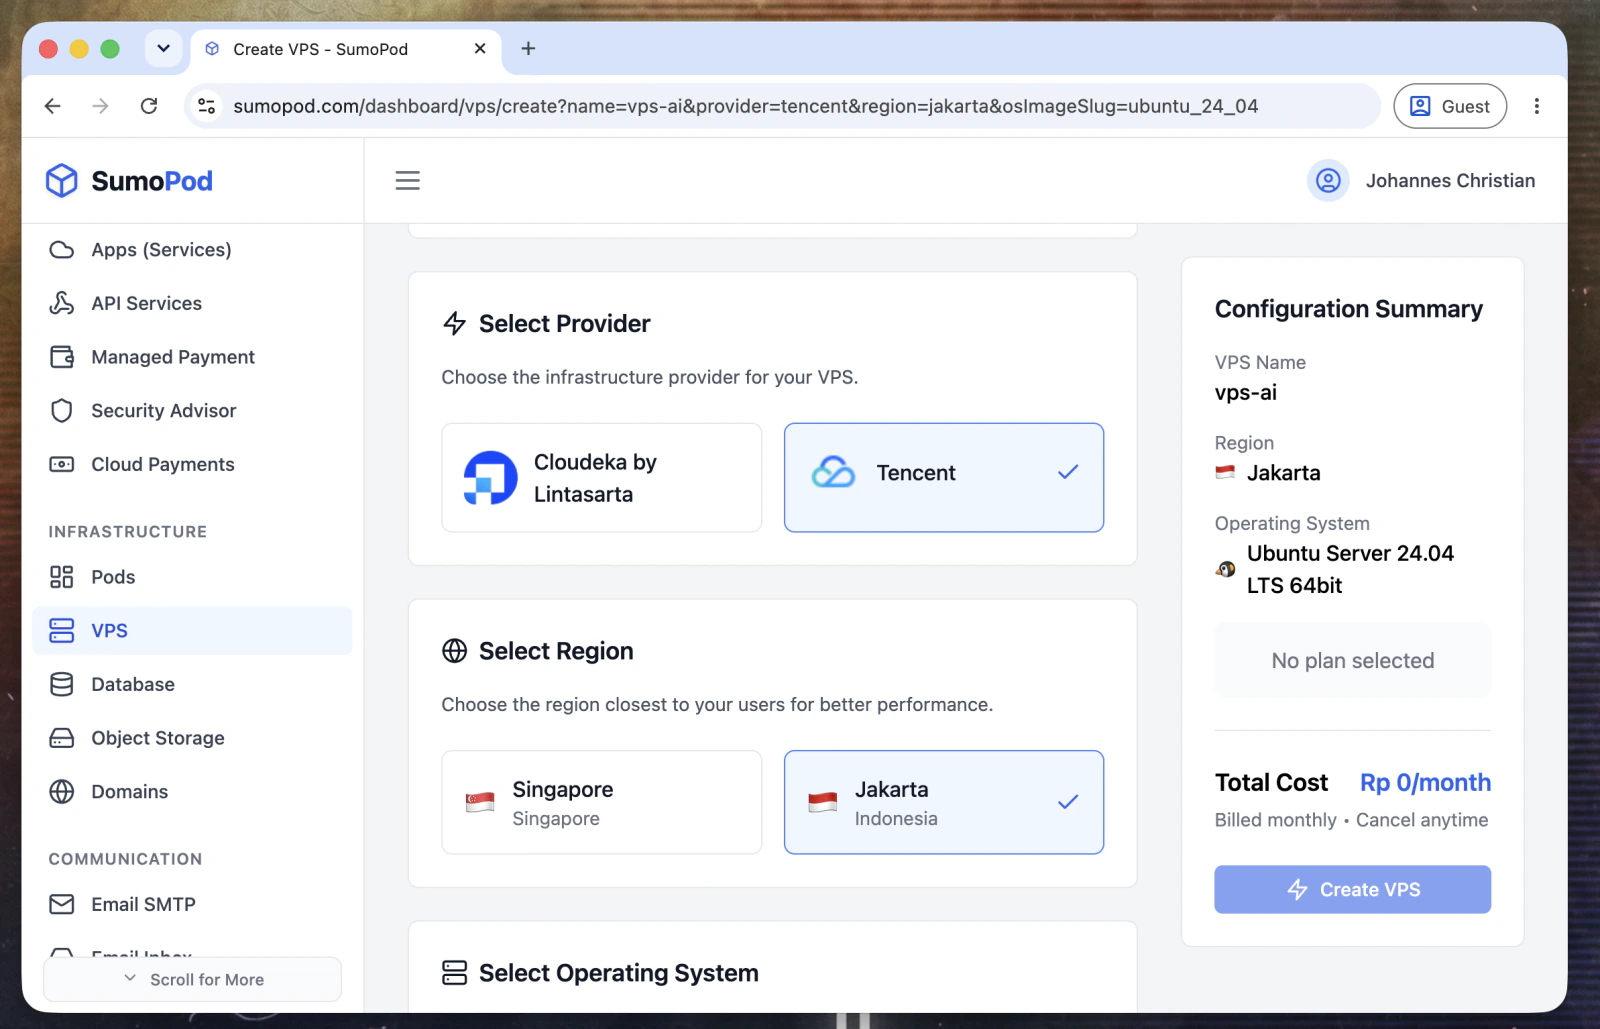
Task: Open Johannes Christian account menu
Action: 1421,181
